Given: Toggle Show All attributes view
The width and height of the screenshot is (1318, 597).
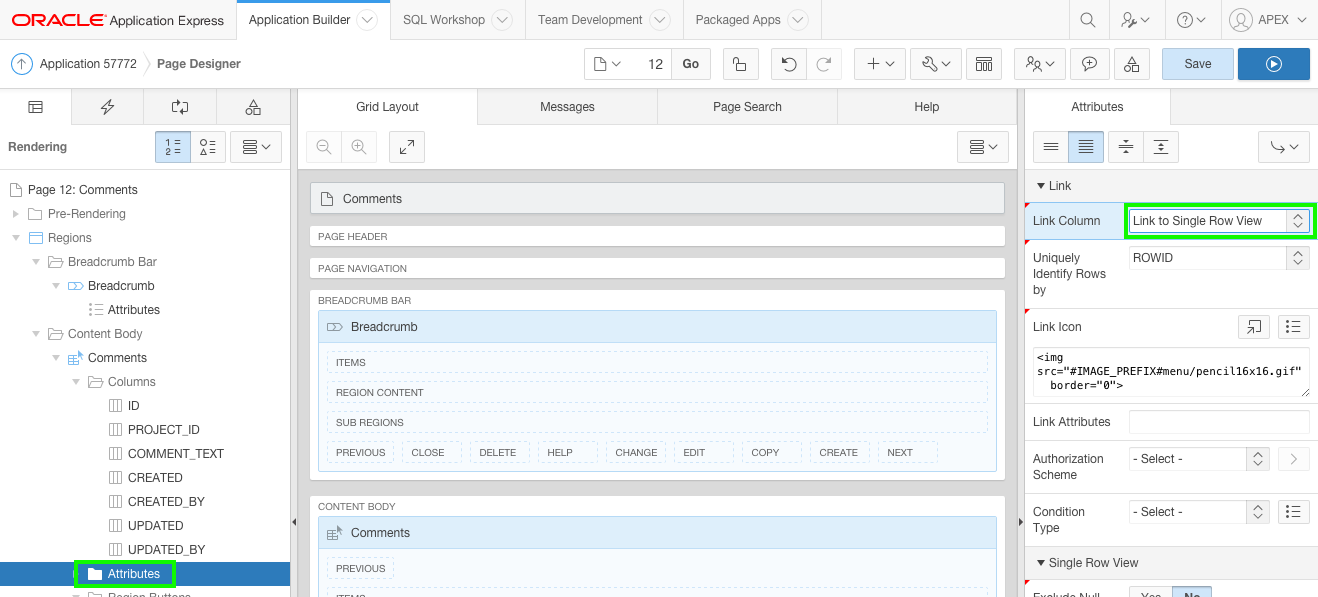Looking at the screenshot, I should pos(1086,147).
